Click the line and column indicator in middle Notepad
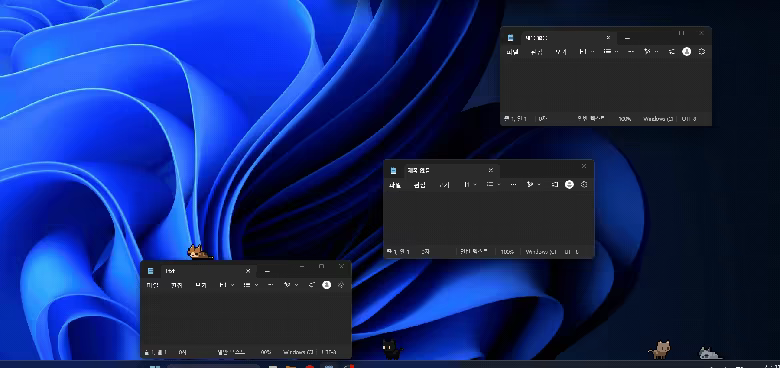 click(397, 252)
